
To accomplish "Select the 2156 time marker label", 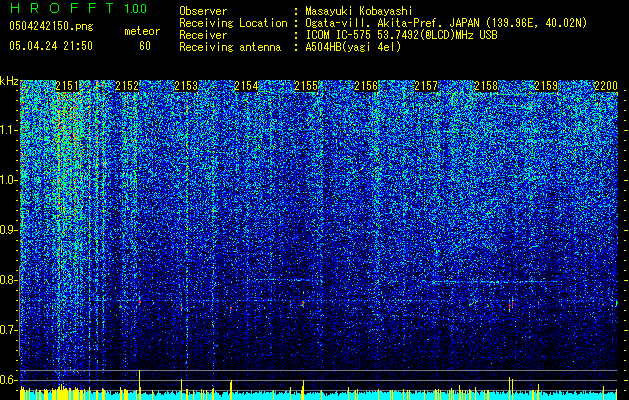I will 366,86.
